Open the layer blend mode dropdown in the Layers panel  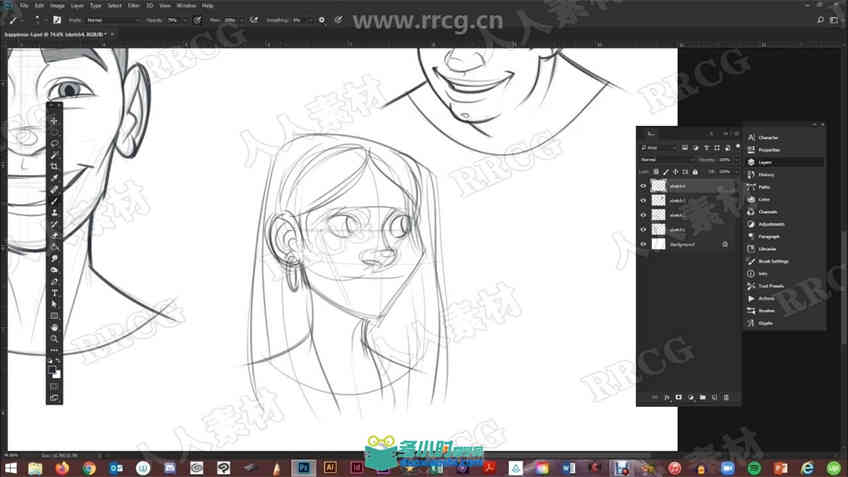coord(666,160)
